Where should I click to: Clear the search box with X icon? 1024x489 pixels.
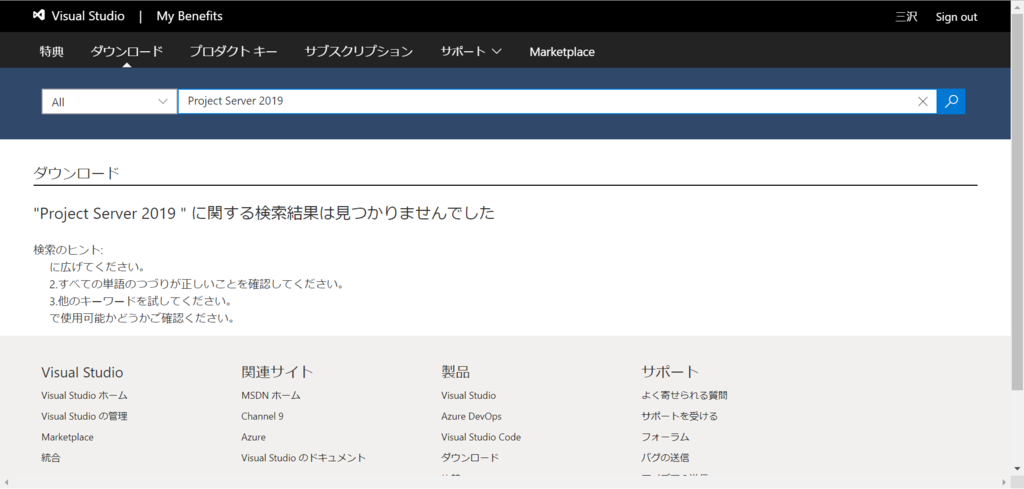(x=923, y=101)
